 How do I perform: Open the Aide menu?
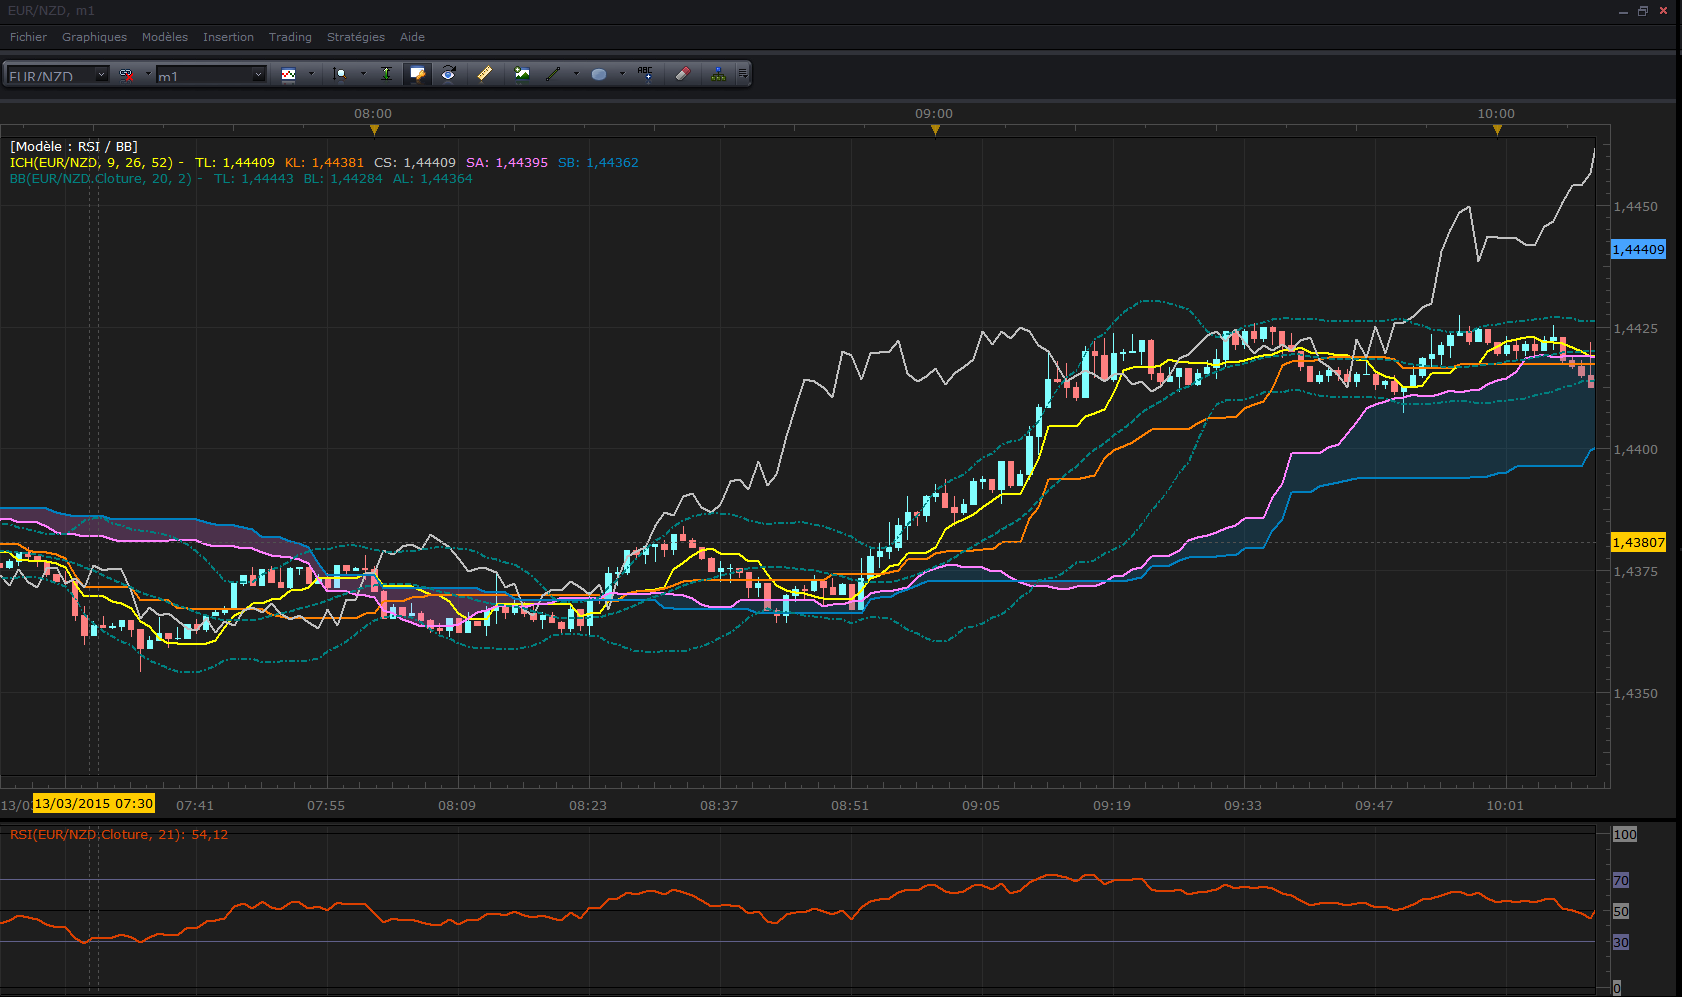(412, 37)
